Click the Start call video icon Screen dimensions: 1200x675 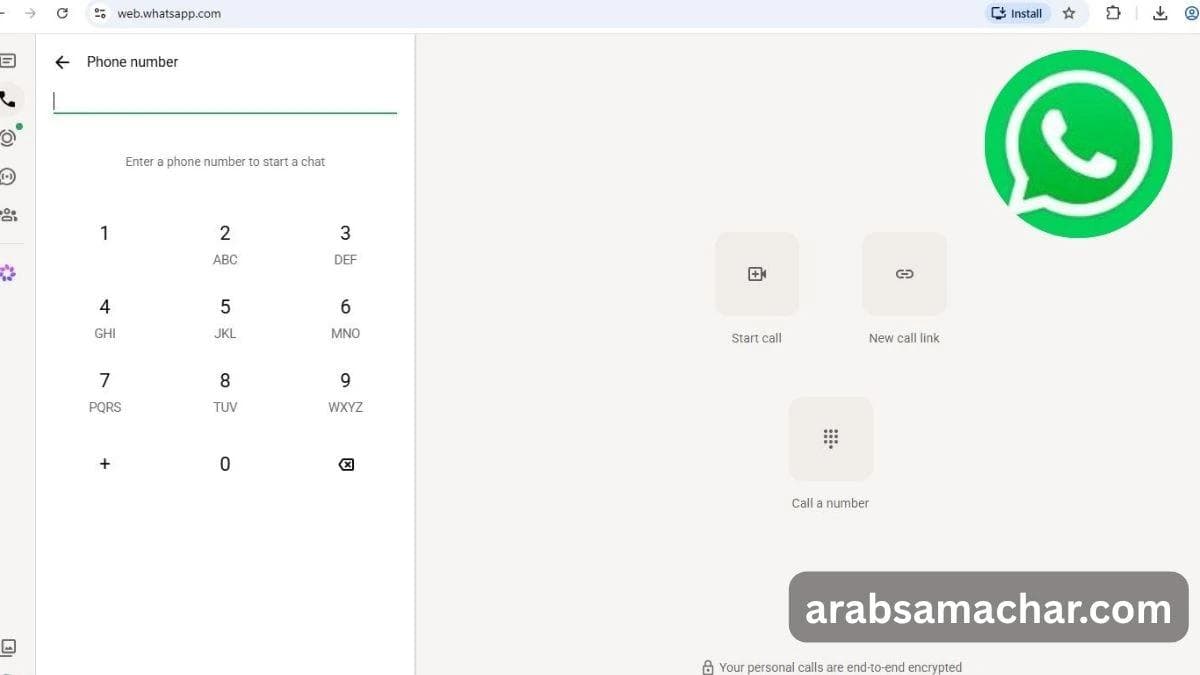757,274
